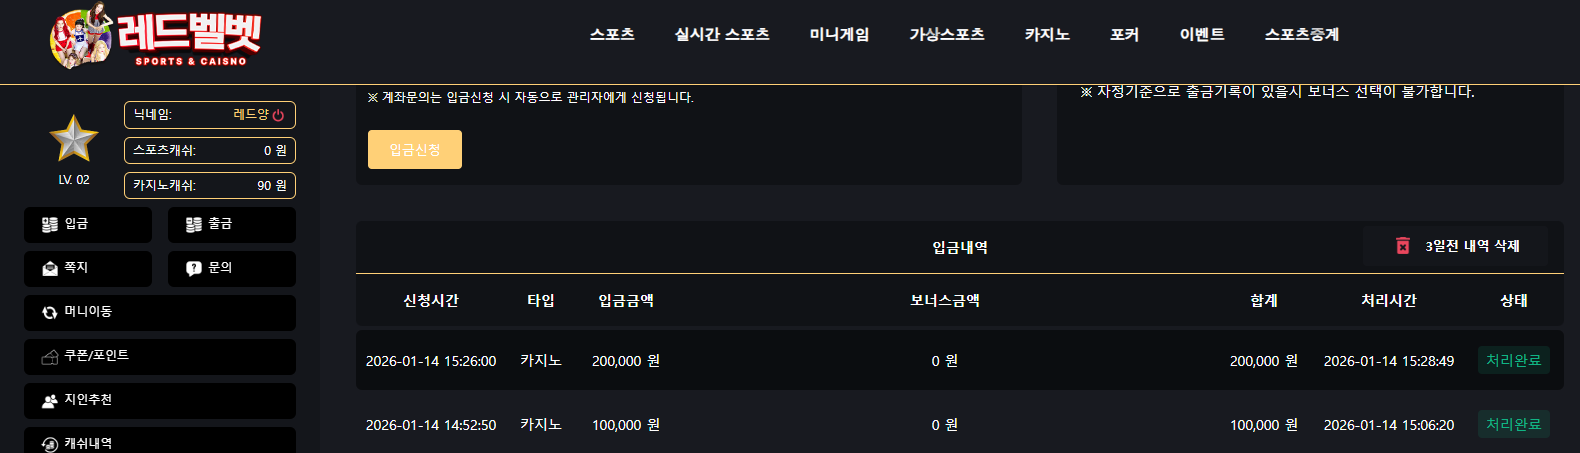Image resolution: width=1580 pixels, height=453 pixels.
Task: Open the 쪽지 envelope message icon
Action: [50, 268]
